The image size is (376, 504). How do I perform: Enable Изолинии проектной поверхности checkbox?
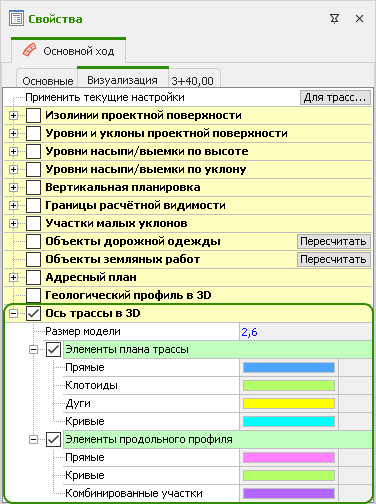pos(33,116)
